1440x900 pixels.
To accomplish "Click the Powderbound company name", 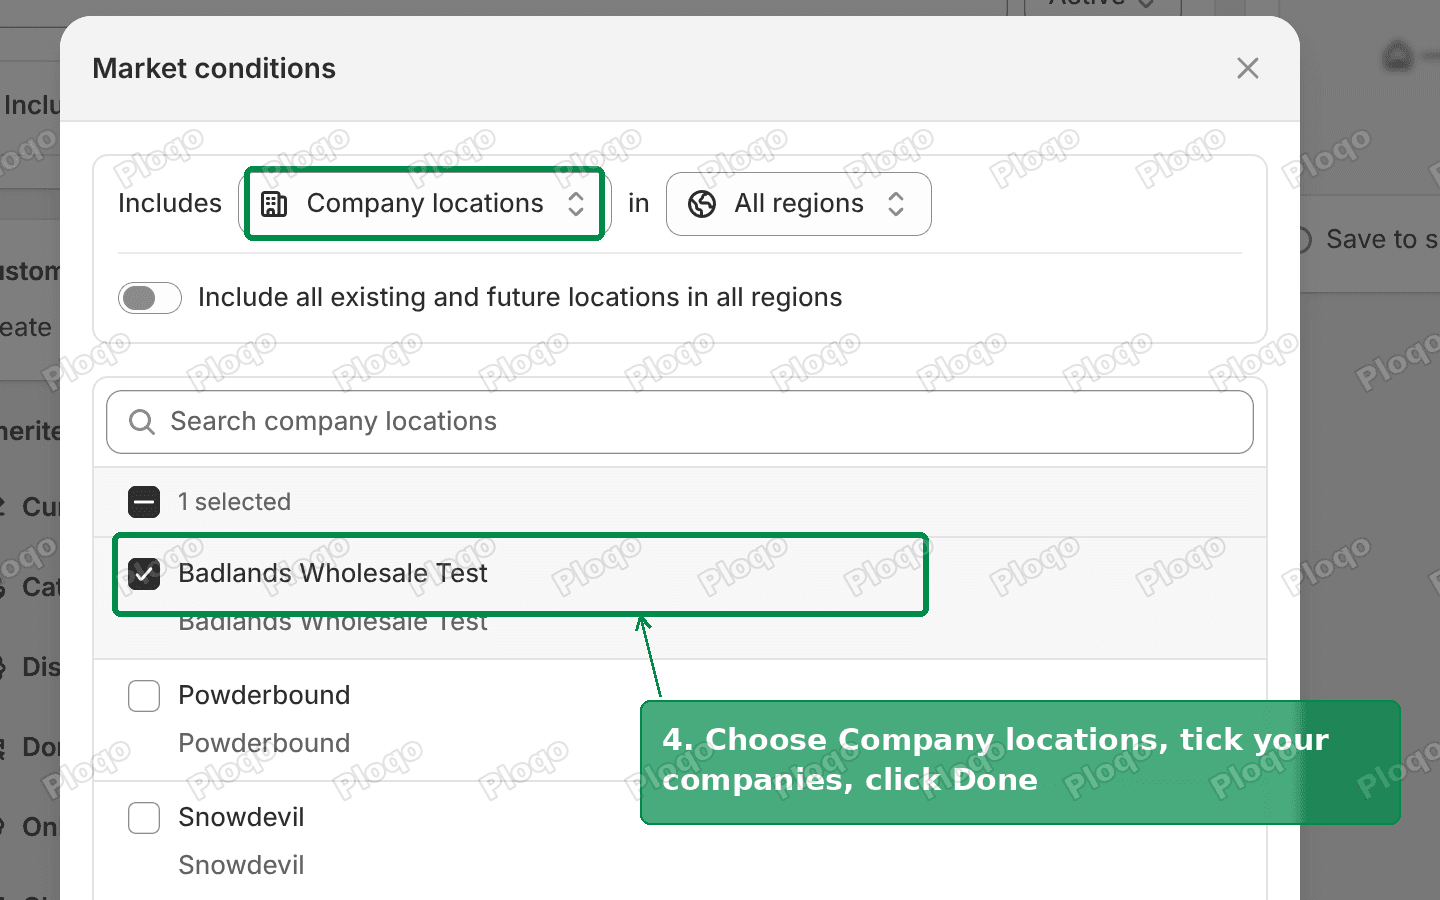I will tap(264, 695).
